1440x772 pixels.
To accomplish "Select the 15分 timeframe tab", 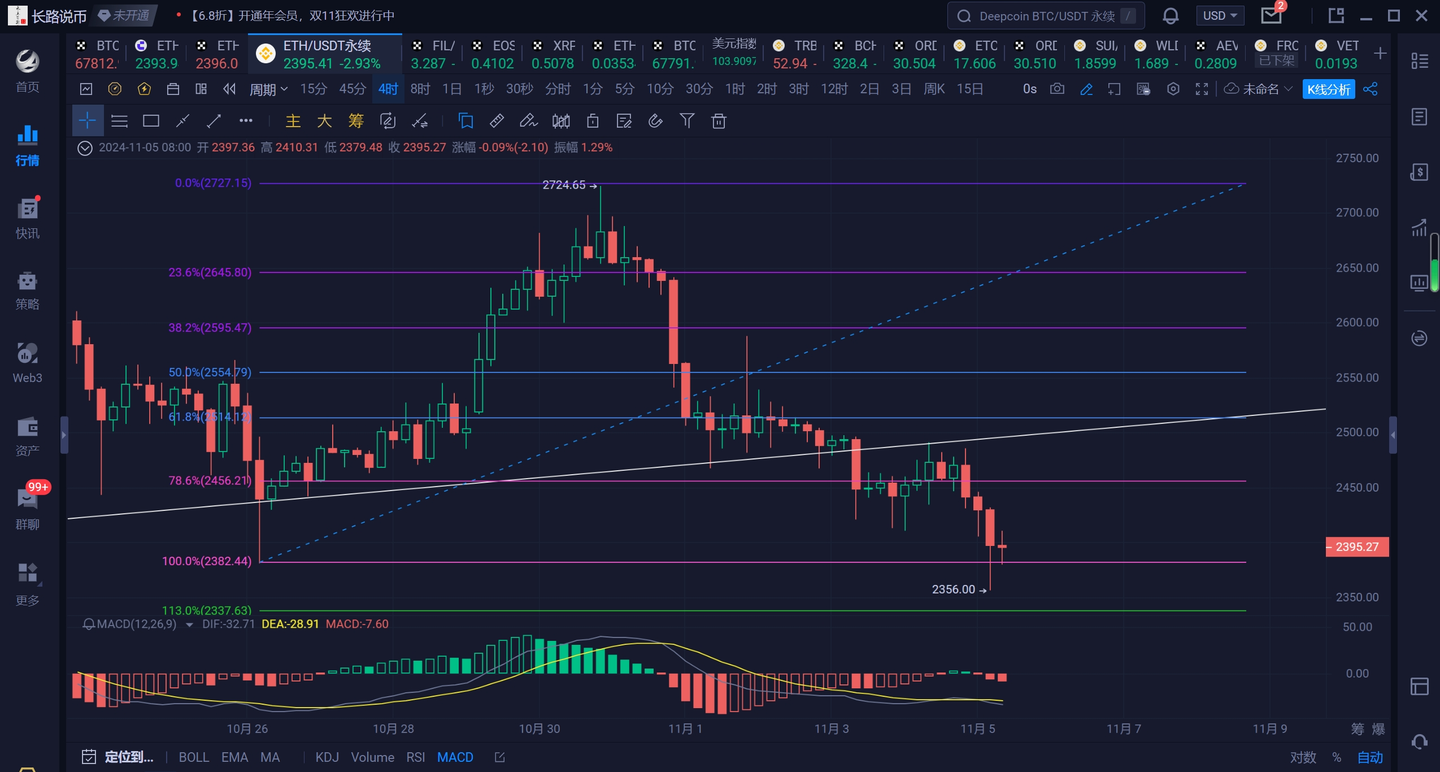I will pos(313,89).
